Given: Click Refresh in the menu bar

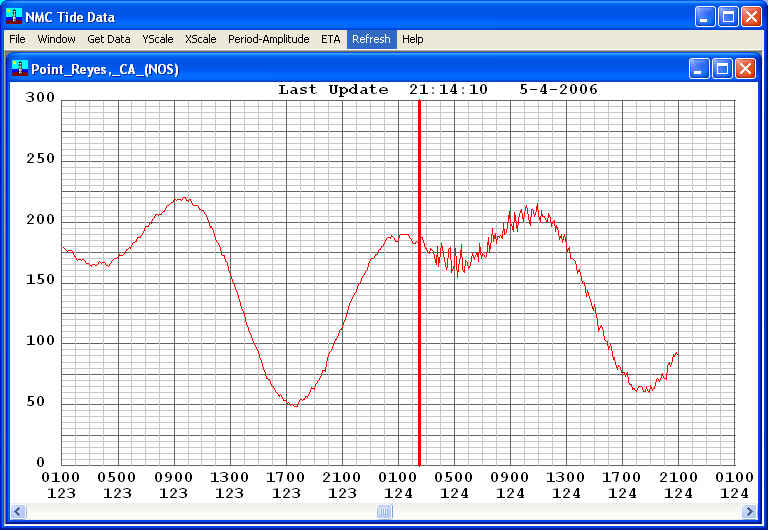Looking at the screenshot, I should click(x=371, y=39).
